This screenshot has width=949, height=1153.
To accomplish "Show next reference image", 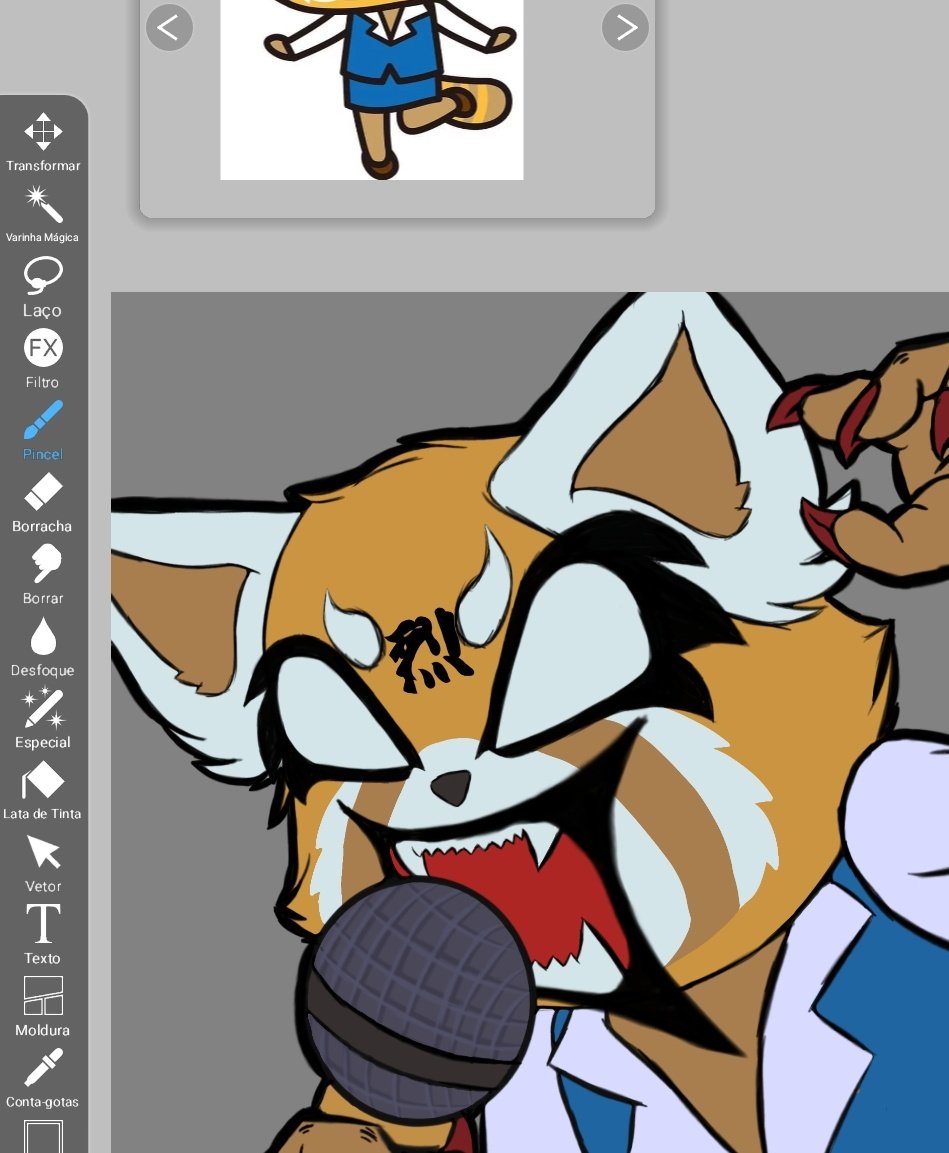I will 626,28.
